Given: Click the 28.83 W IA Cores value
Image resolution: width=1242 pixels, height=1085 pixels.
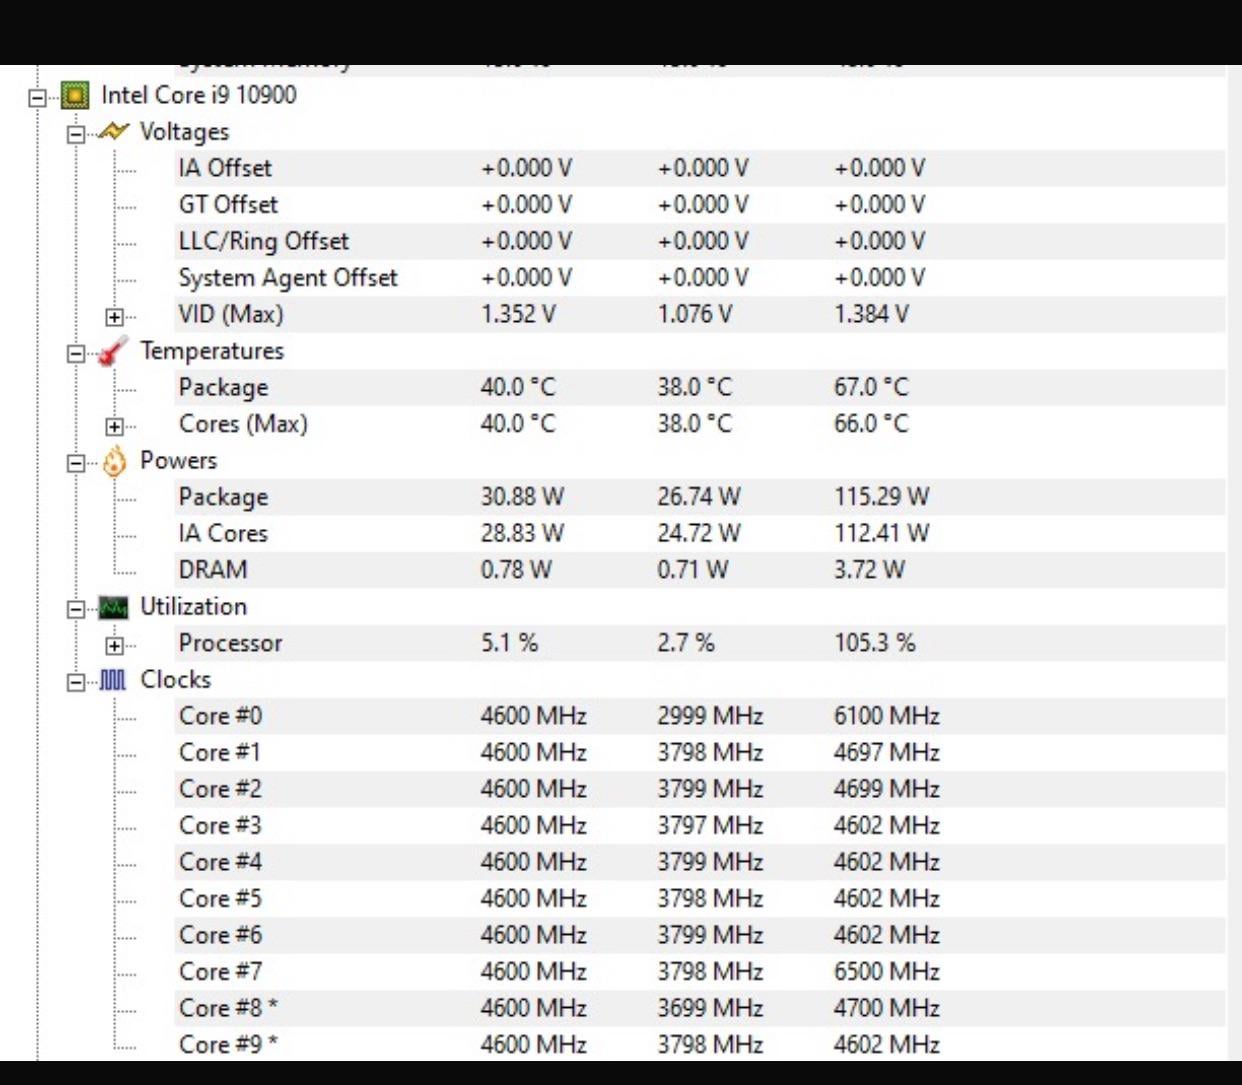Looking at the screenshot, I should [522, 533].
